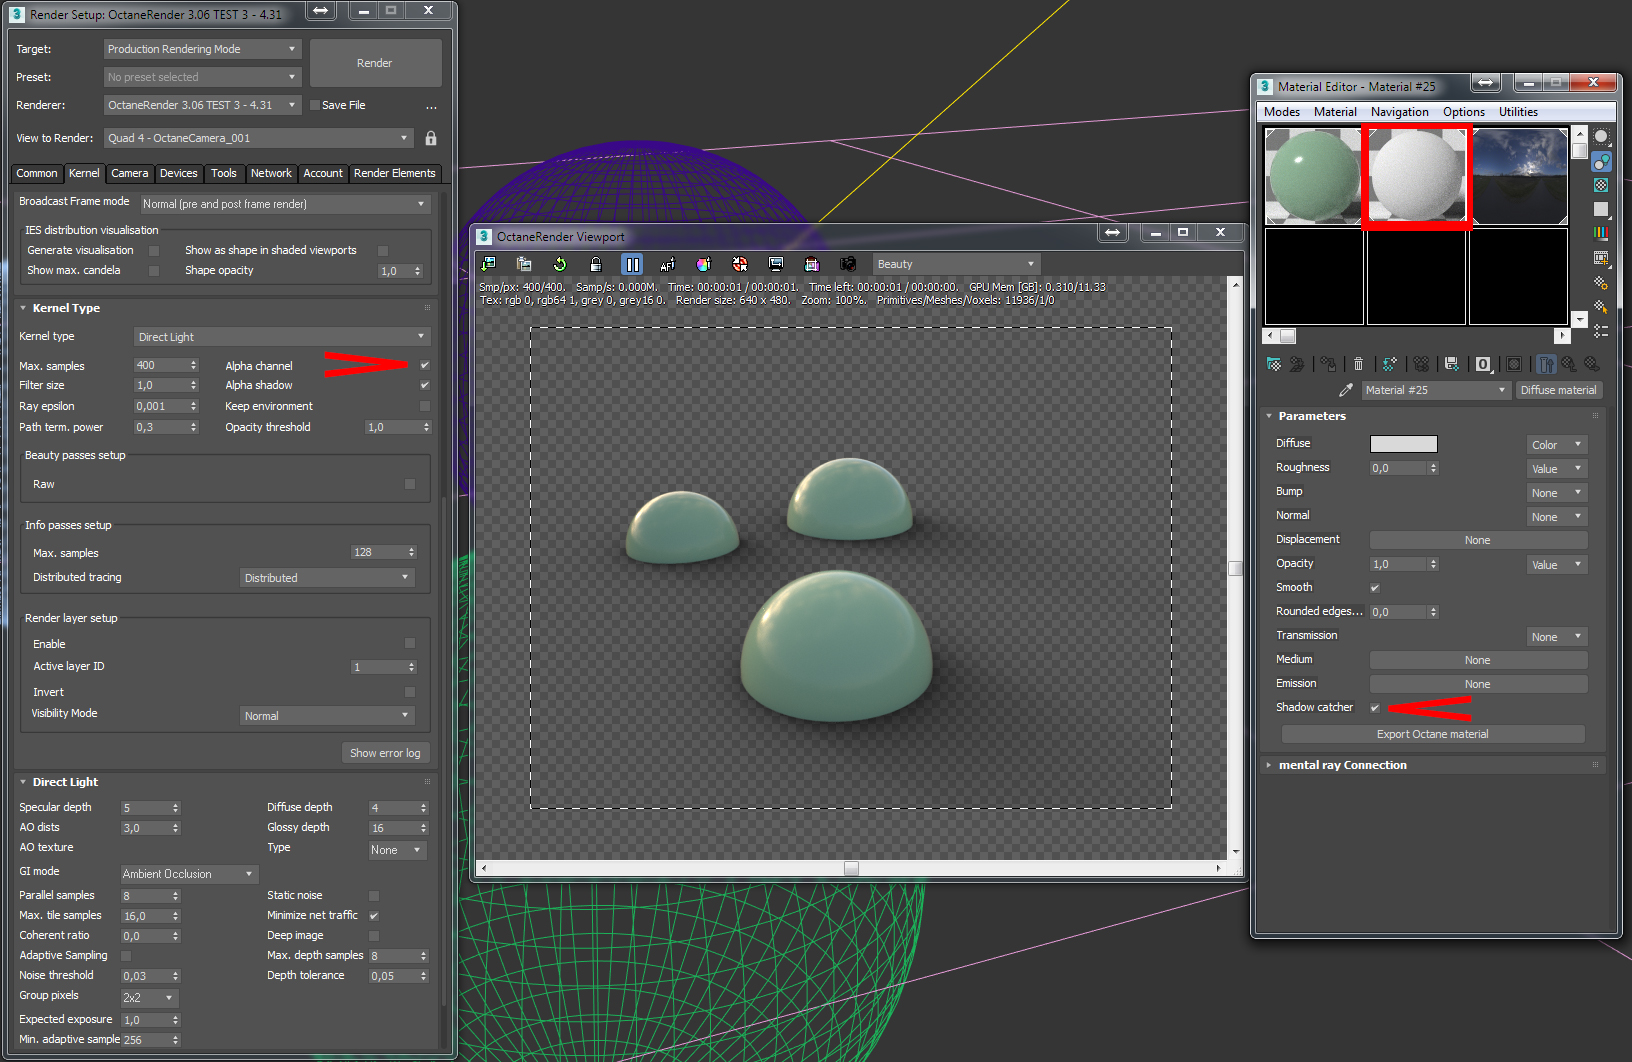Click Export Octane material button
The height and width of the screenshot is (1062, 1632).
pyautogui.click(x=1433, y=734)
